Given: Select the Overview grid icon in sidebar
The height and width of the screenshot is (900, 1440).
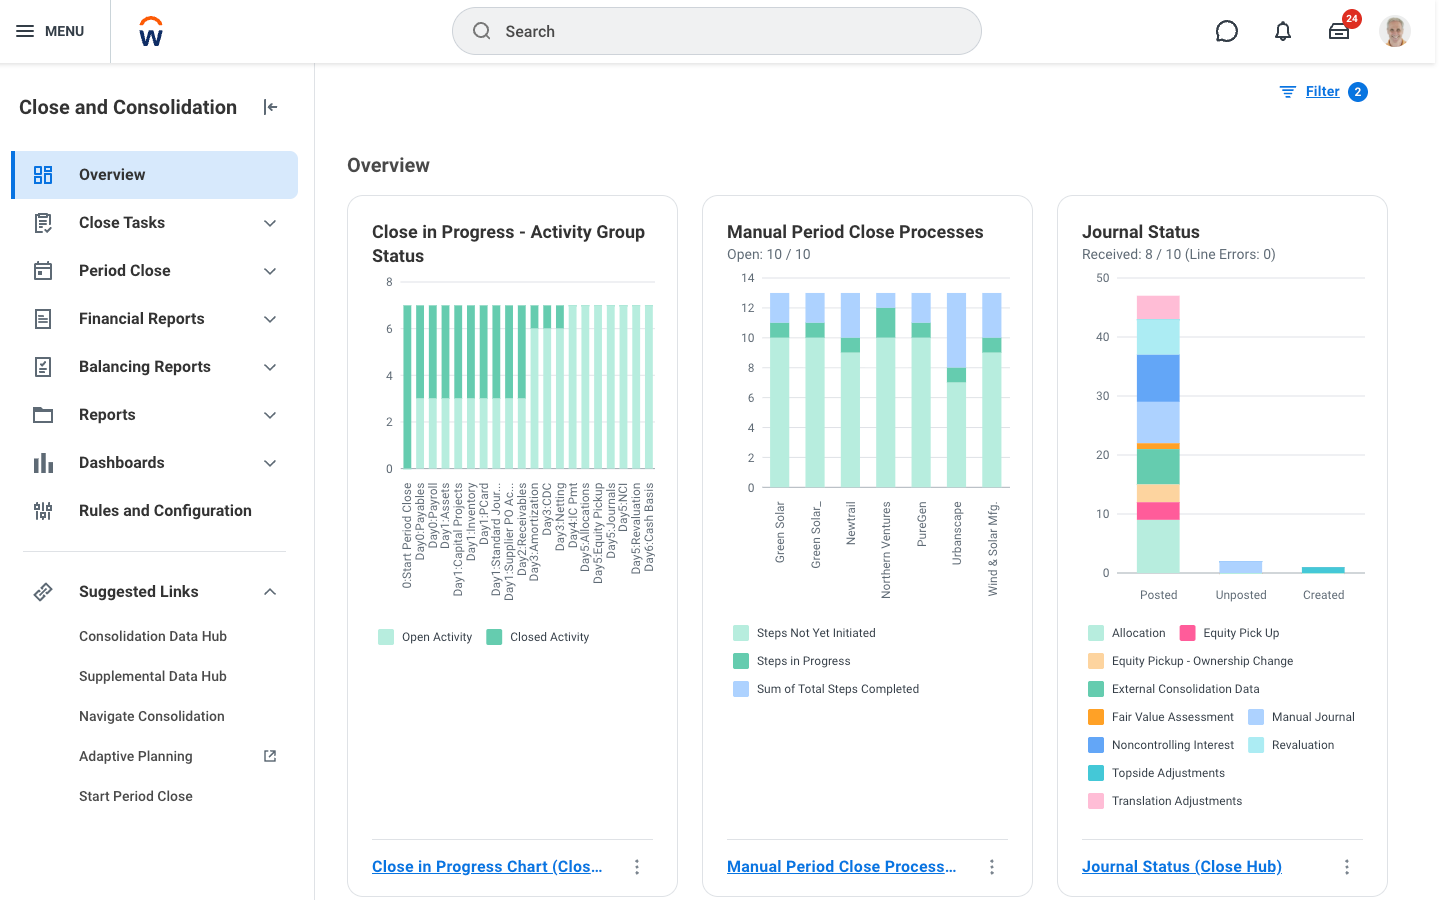Looking at the screenshot, I should pyautogui.click(x=43, y=174).
